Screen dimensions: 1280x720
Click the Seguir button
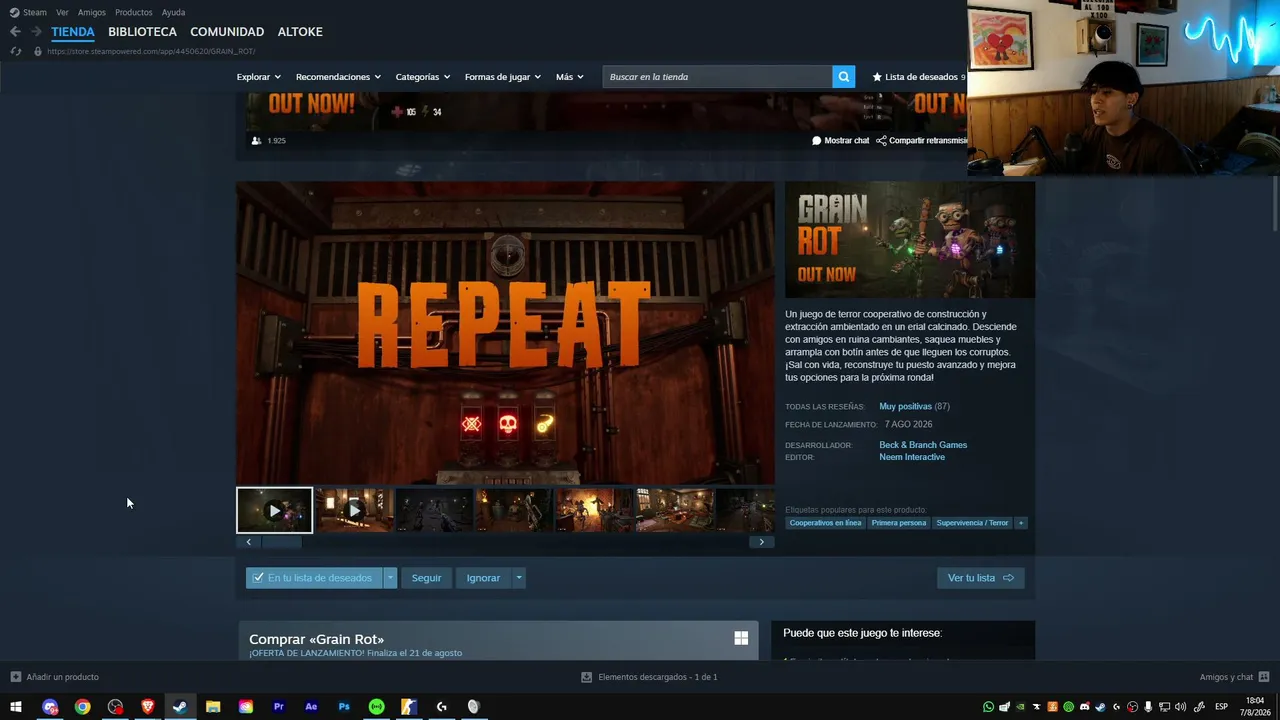click(426, 578)
